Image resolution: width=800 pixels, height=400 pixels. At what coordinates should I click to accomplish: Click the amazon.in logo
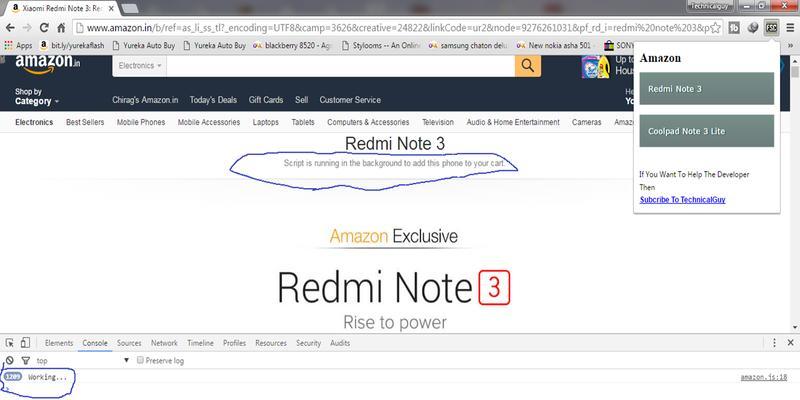(x=47, y=64)
